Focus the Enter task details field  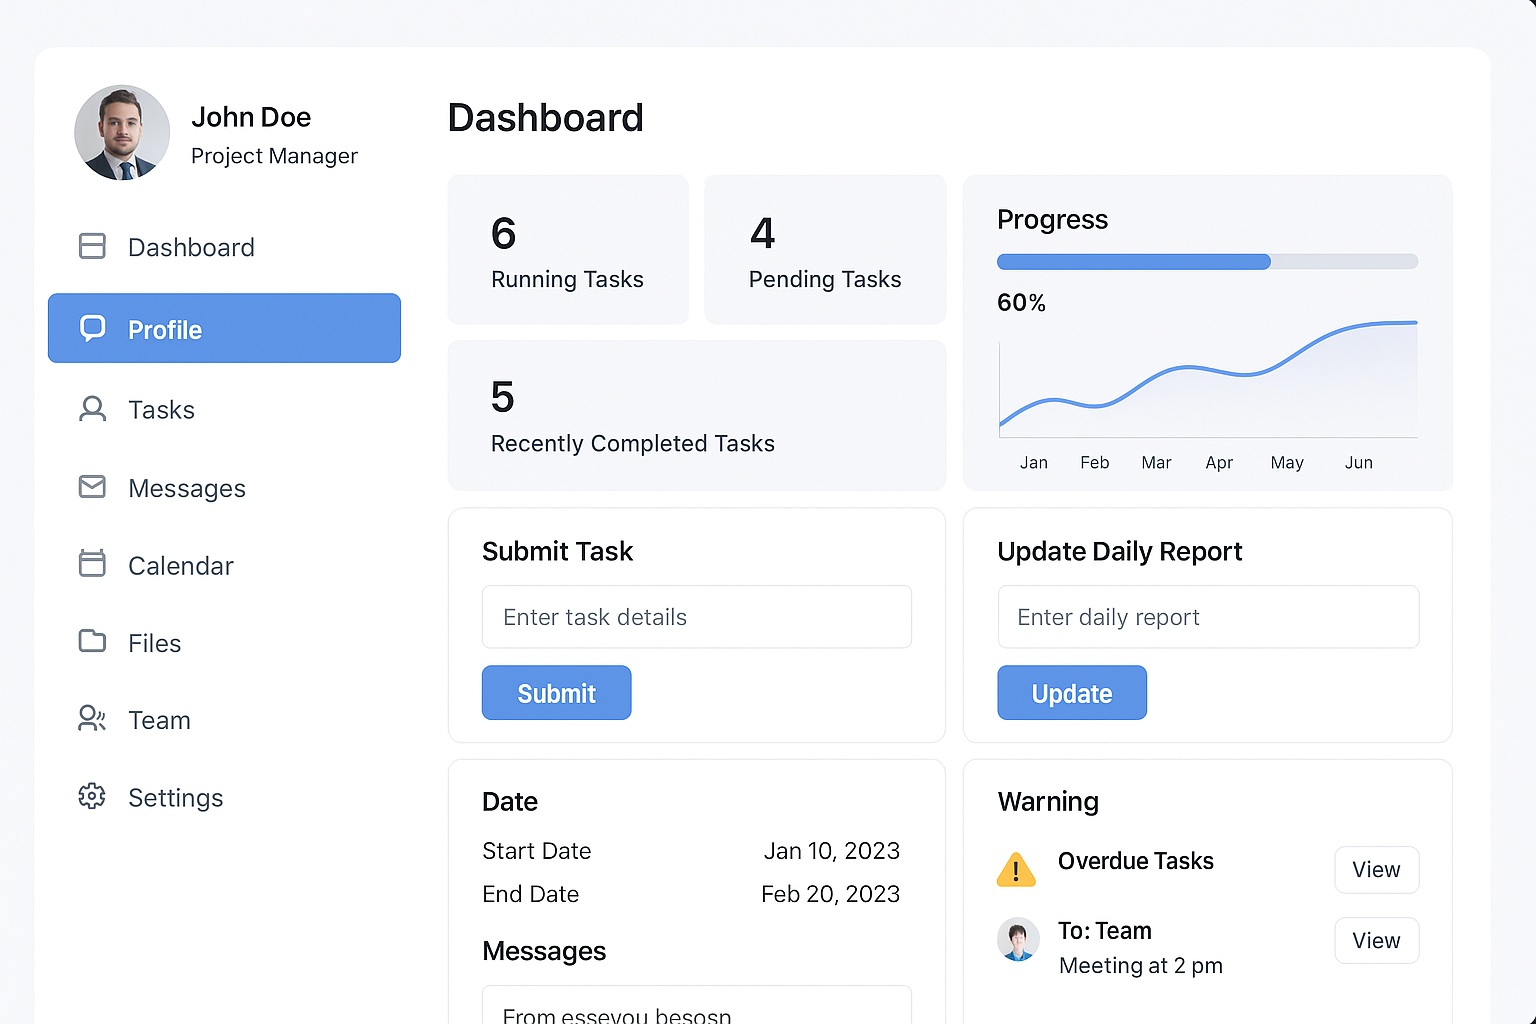tap(696, 617)
